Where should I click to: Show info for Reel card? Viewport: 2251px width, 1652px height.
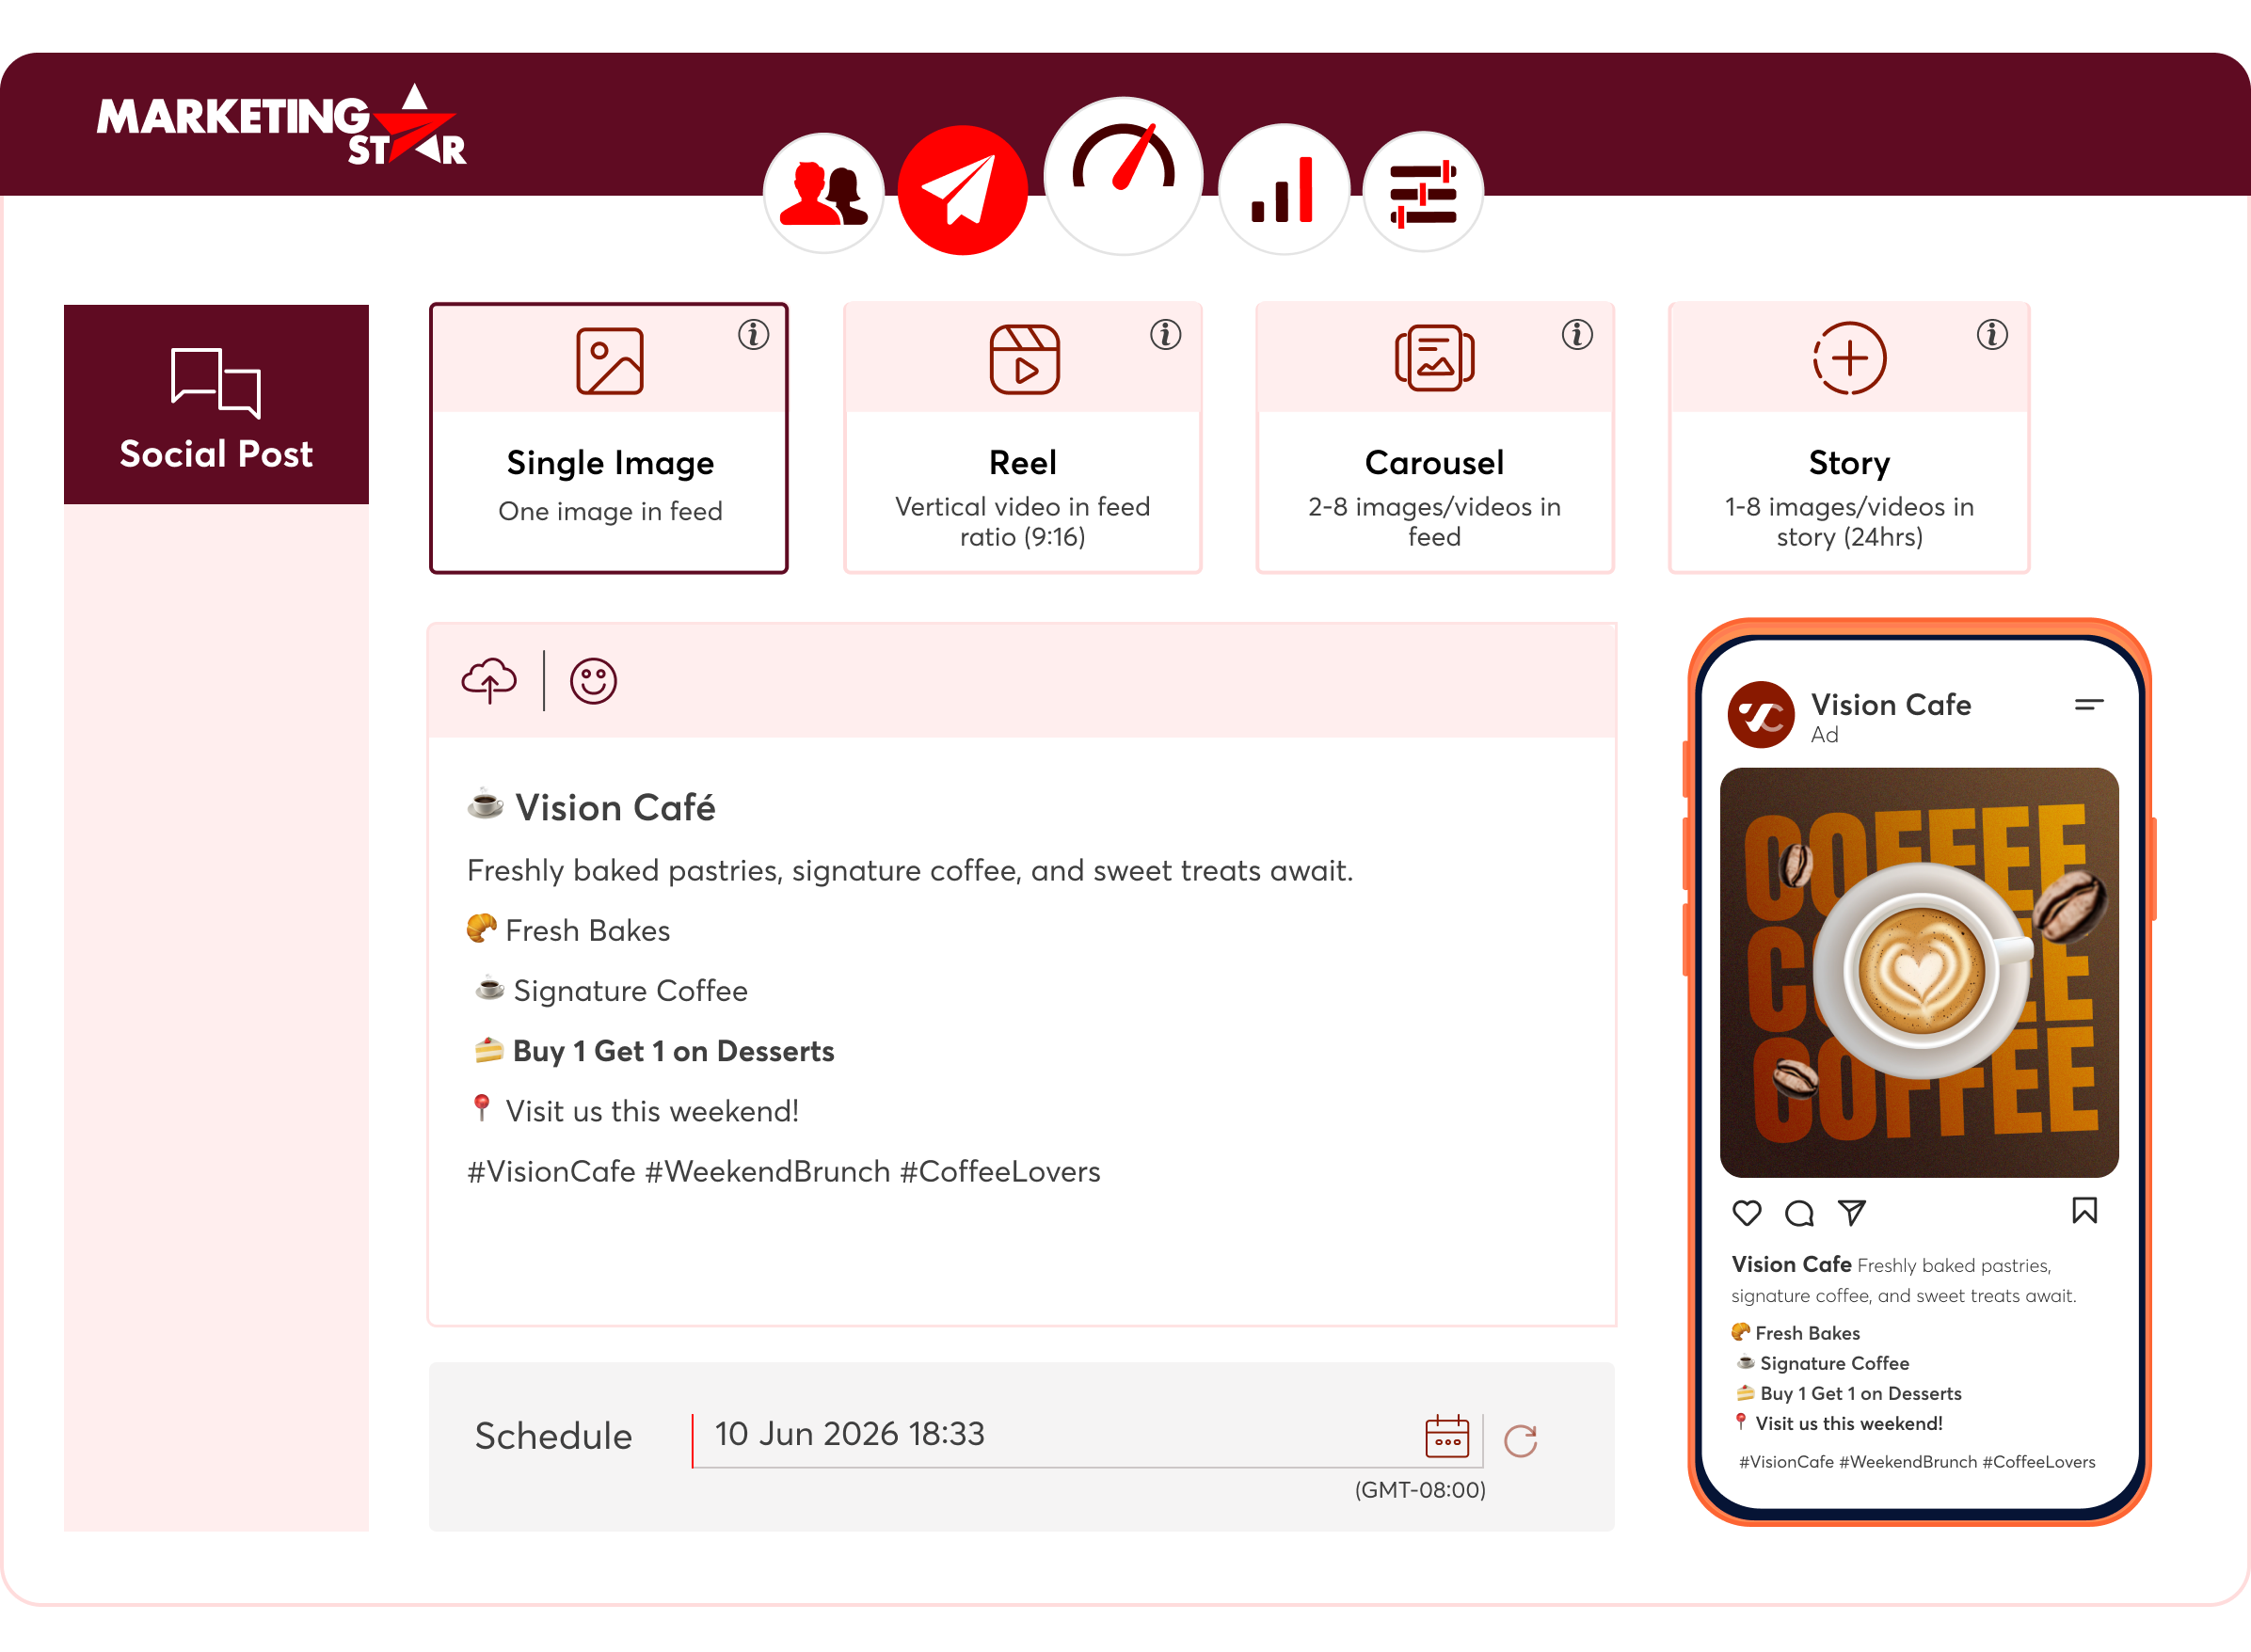pos(1166,335)
